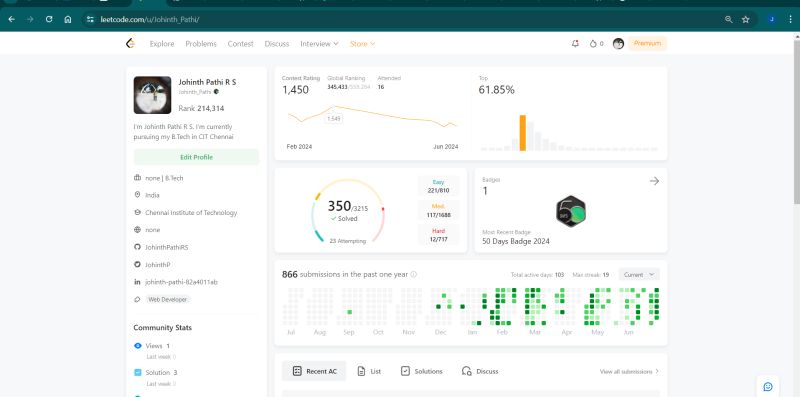Select the Recent AC tab
Image resolution: width=800 pixels, height=397 pixels.
(x=314, y=371)
